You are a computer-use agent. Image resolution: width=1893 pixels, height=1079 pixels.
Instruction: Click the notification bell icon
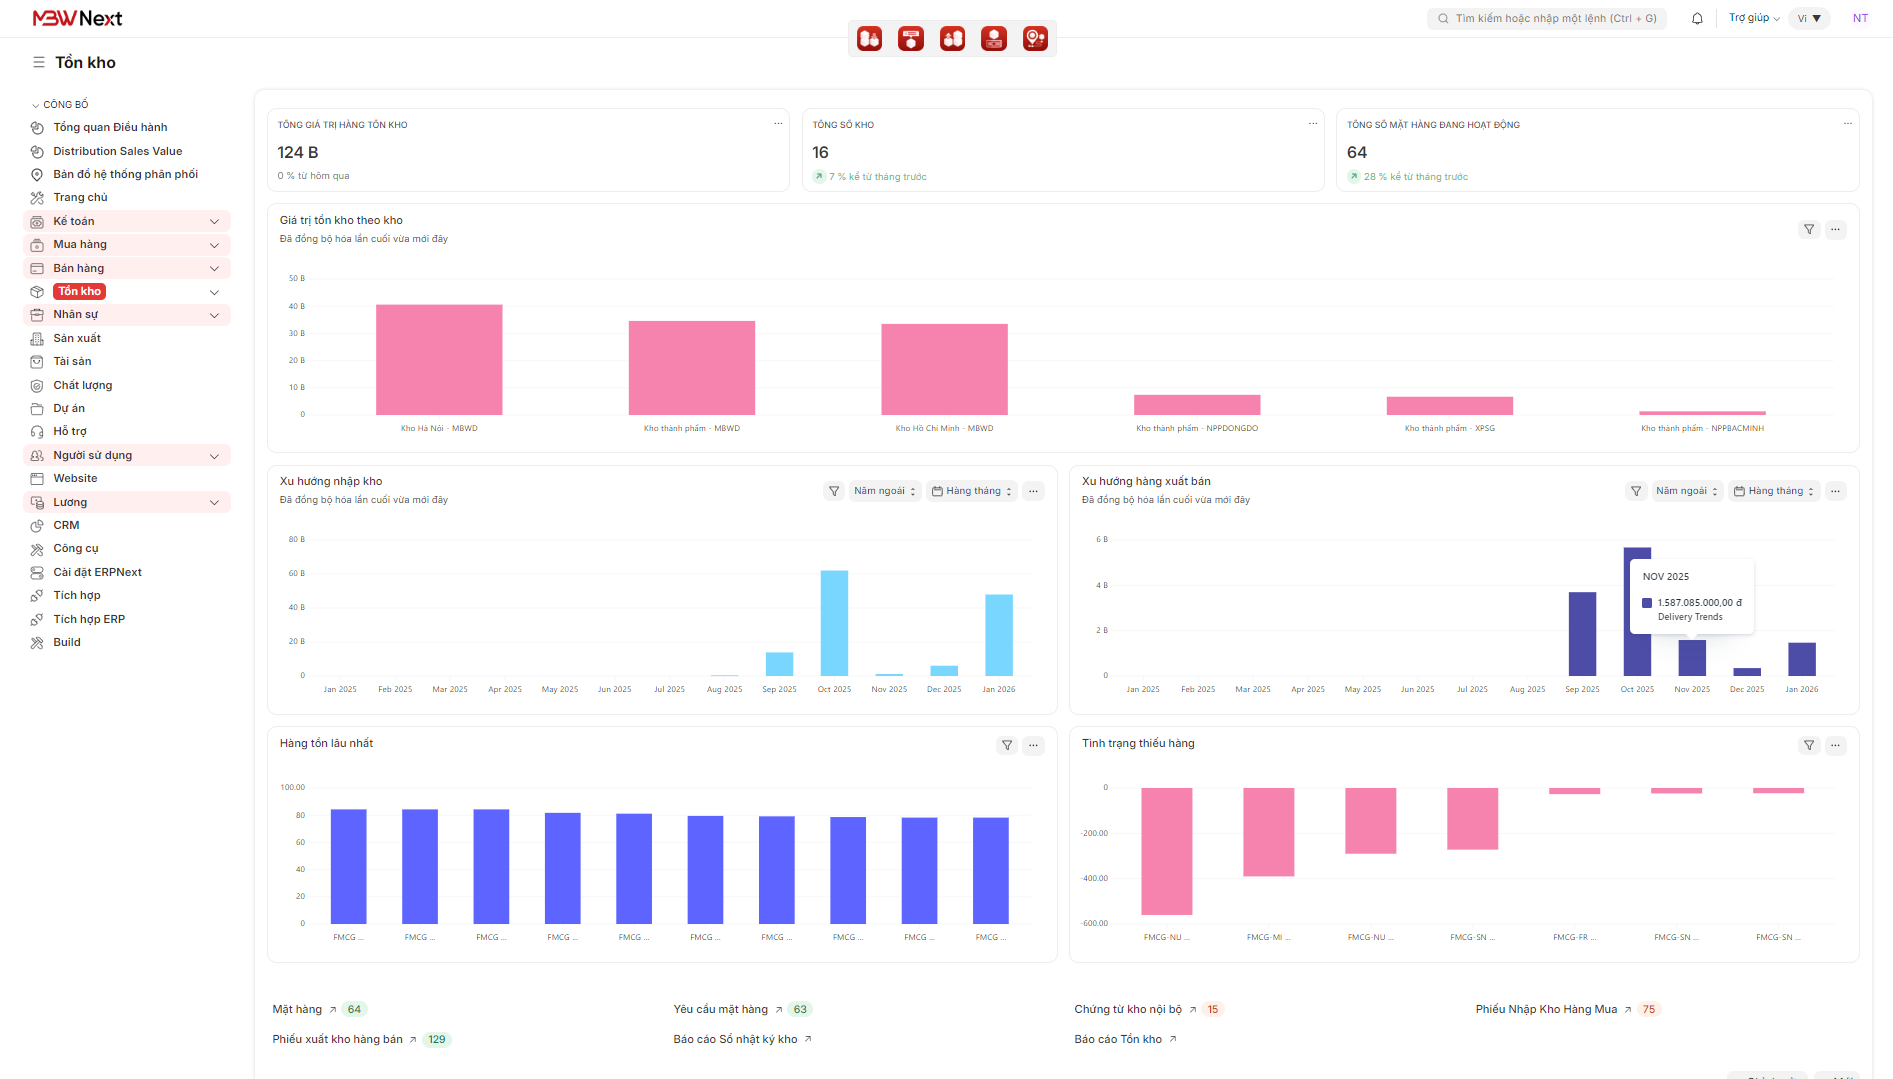pos(1697,18)
